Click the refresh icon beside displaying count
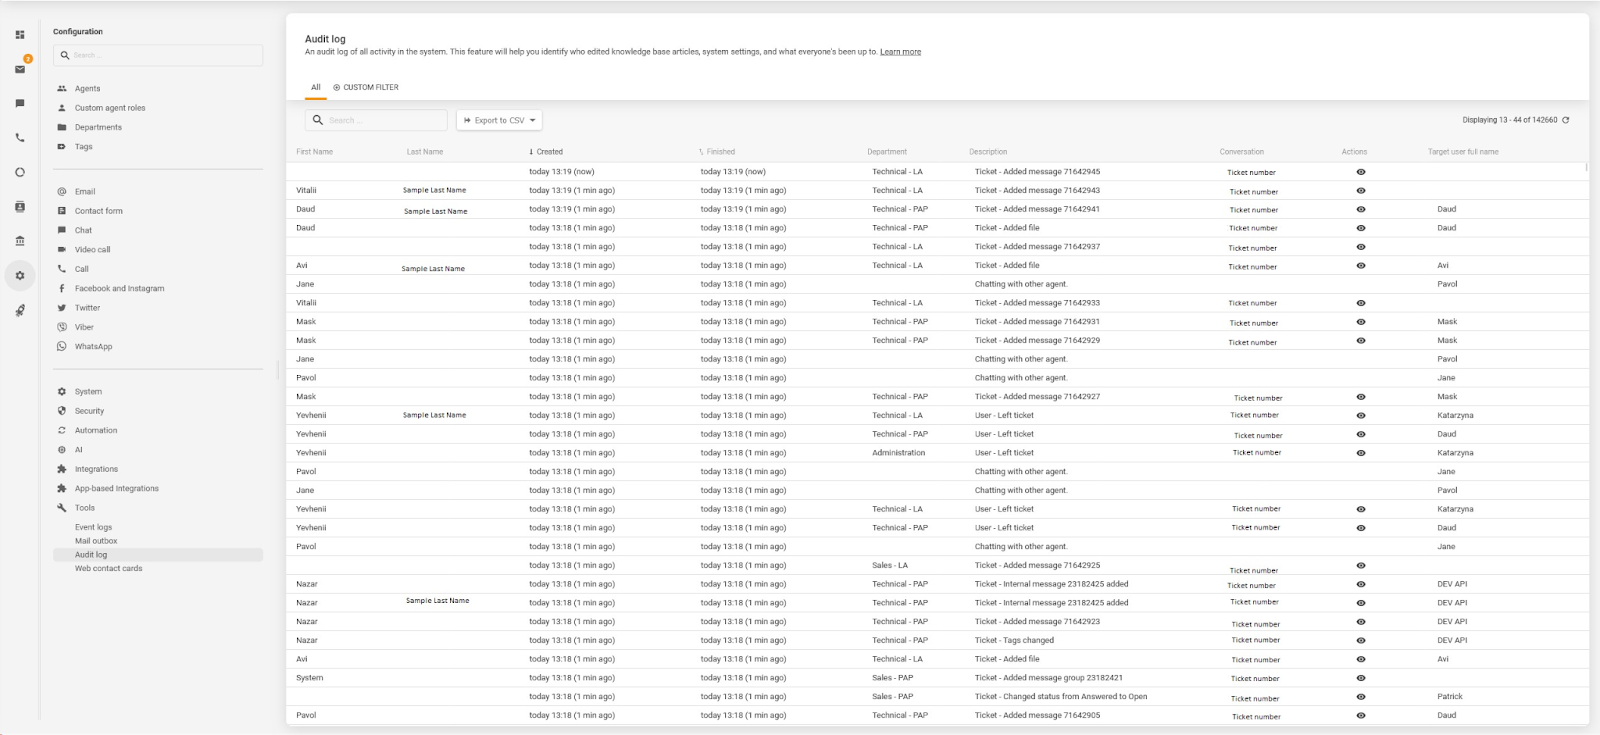Screen dimensions: 1600x735 point(1566,120)
